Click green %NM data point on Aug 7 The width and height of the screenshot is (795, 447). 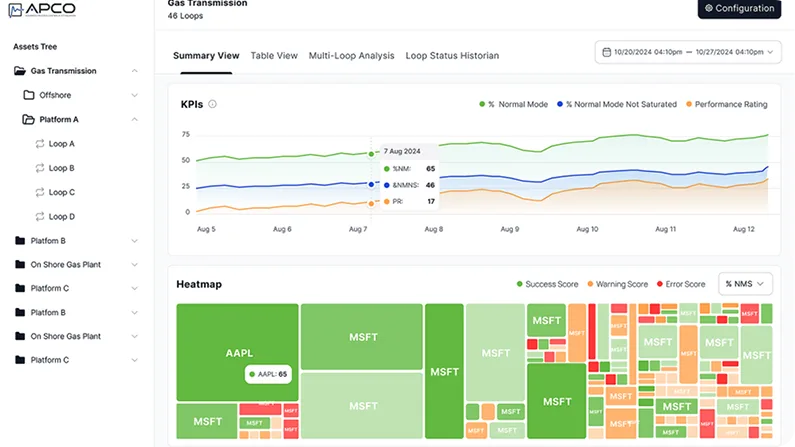(x=371, y=154)
